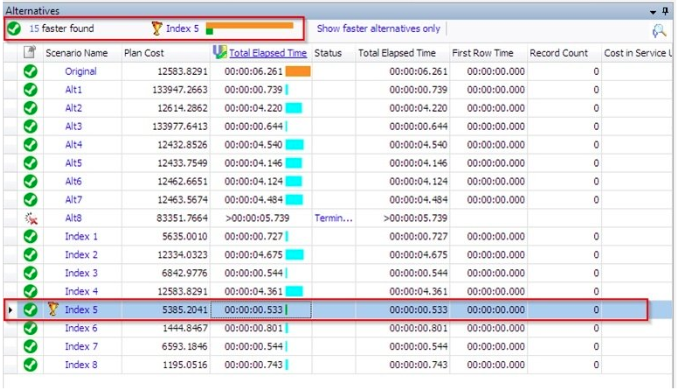
Task: Click the Status column header
Action: (x=328, y=53)
